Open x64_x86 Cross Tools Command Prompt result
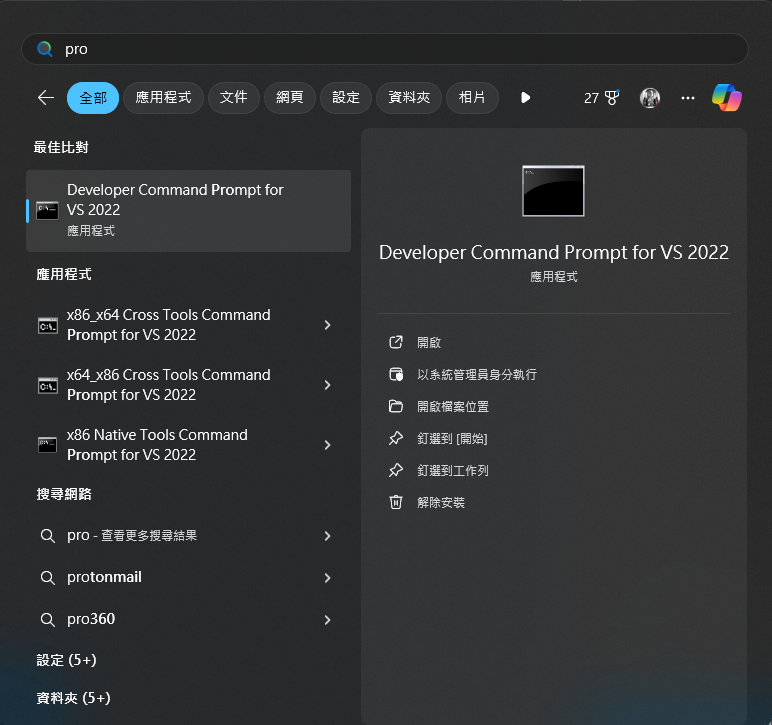 tap(189, 385)
